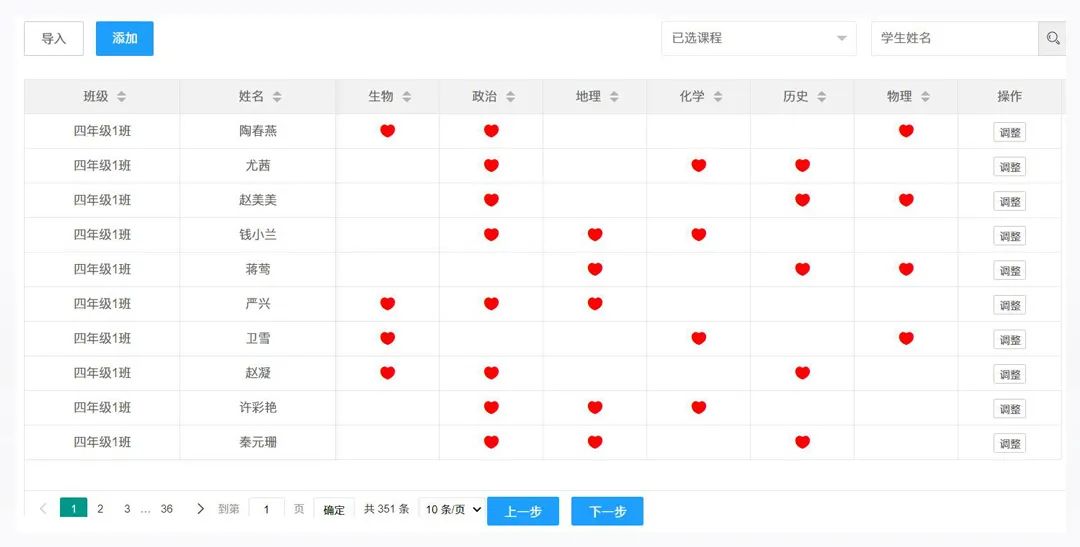The image size is (1080, 547).
Task: Click the 共 351 条 total count
Action: click(x=386, y=509)
